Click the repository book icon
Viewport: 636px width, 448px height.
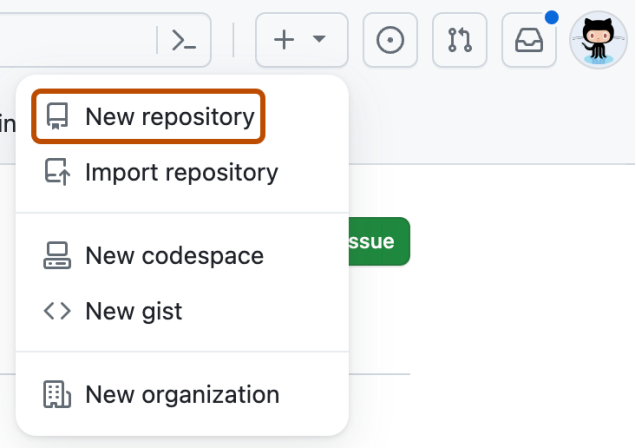coord(58,117)
